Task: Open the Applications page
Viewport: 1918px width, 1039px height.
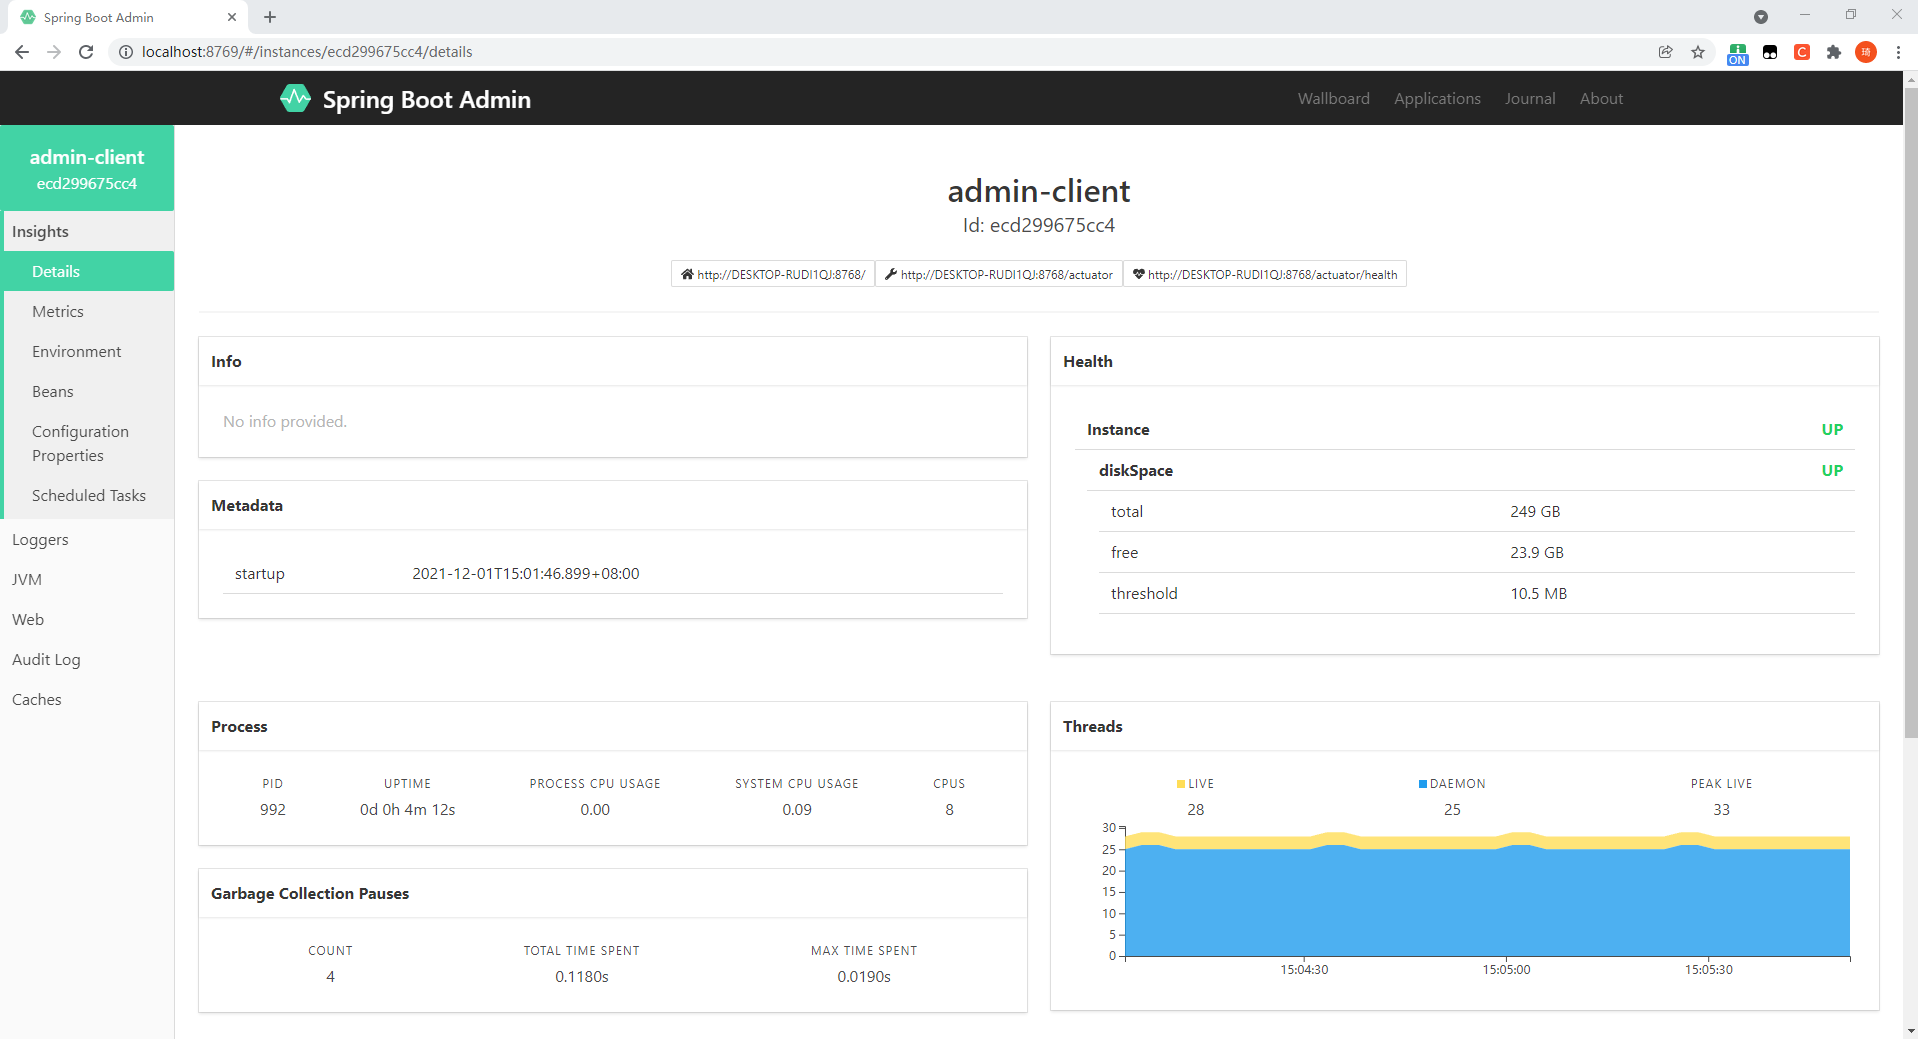Action: point(1437,98)
